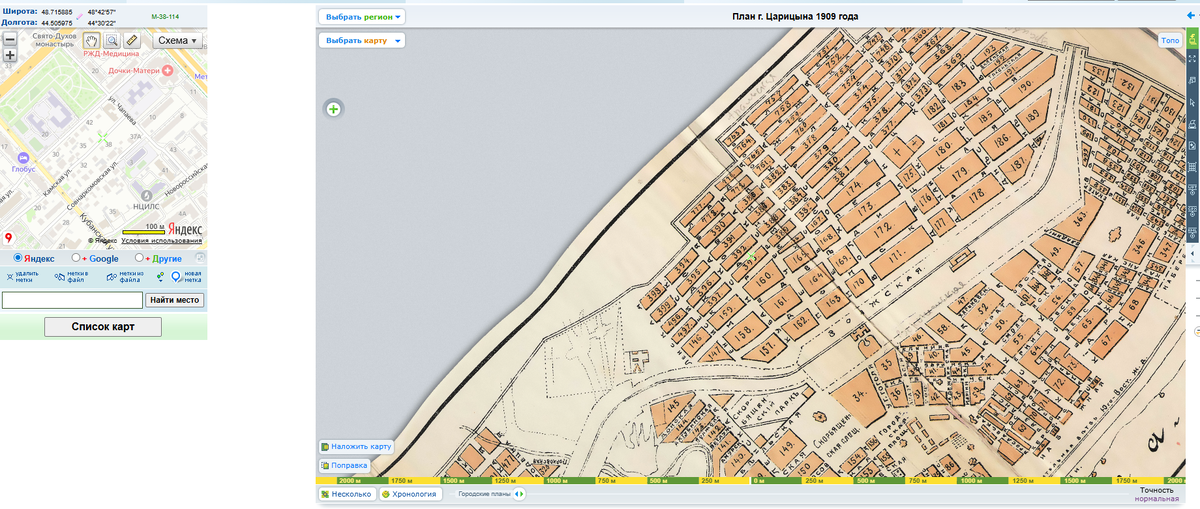Open the Схема map type dropdown
The image size is (1200, 509).
(x=178, y=41)
